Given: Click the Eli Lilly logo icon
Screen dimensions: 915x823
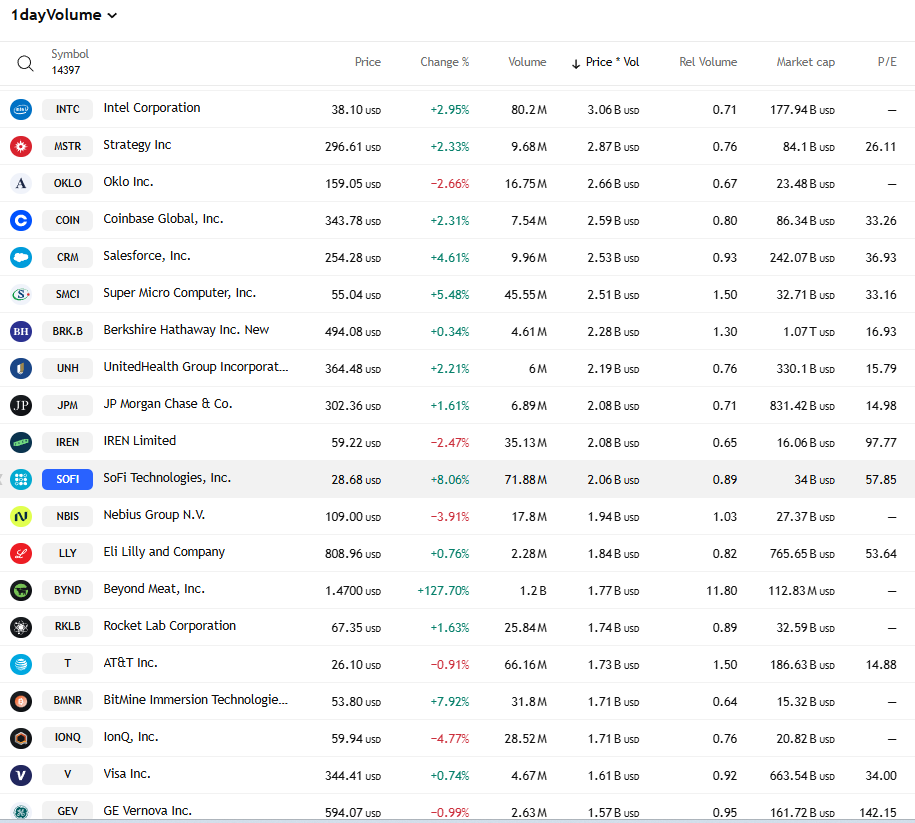Looking at the screenshot, I should [21, 553].
